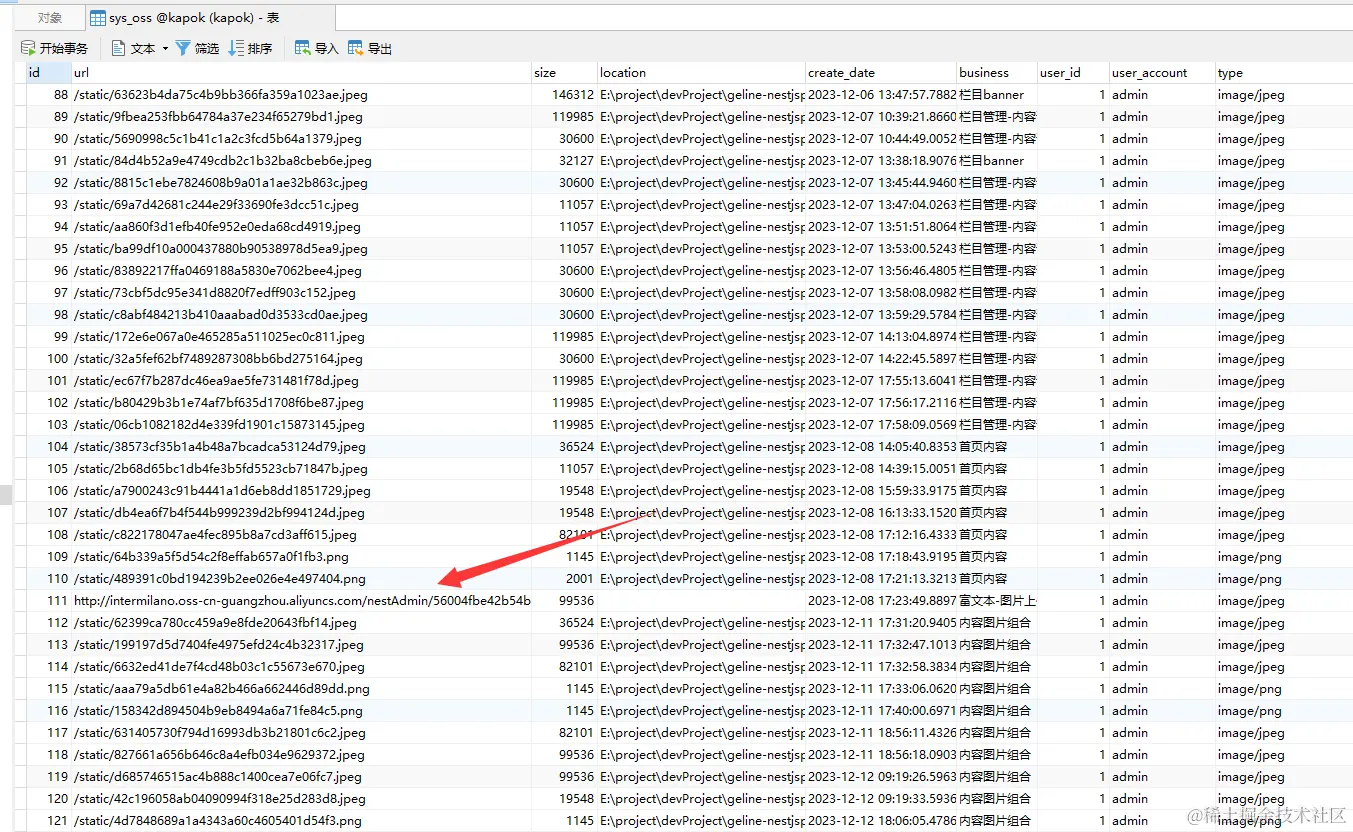Click the image/jpeg type cell in row 102
The image size is (1353, 832).
[x=1284, y=403]
